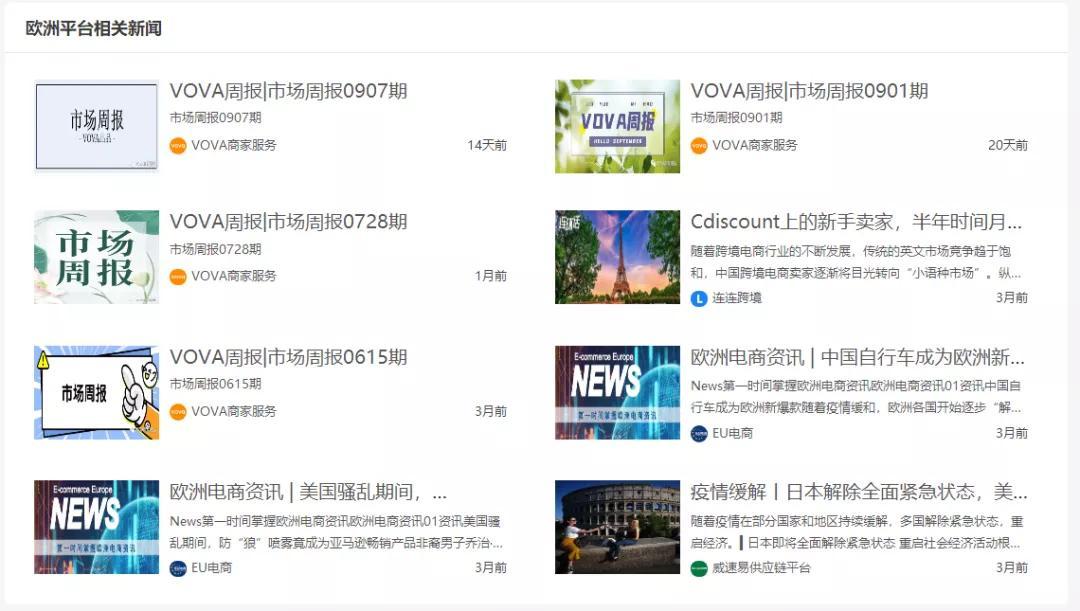
Task: Click the Colosseum thumbnail on 疫情缓解 article
Action: pyautogui.click(x=617, y=526)
